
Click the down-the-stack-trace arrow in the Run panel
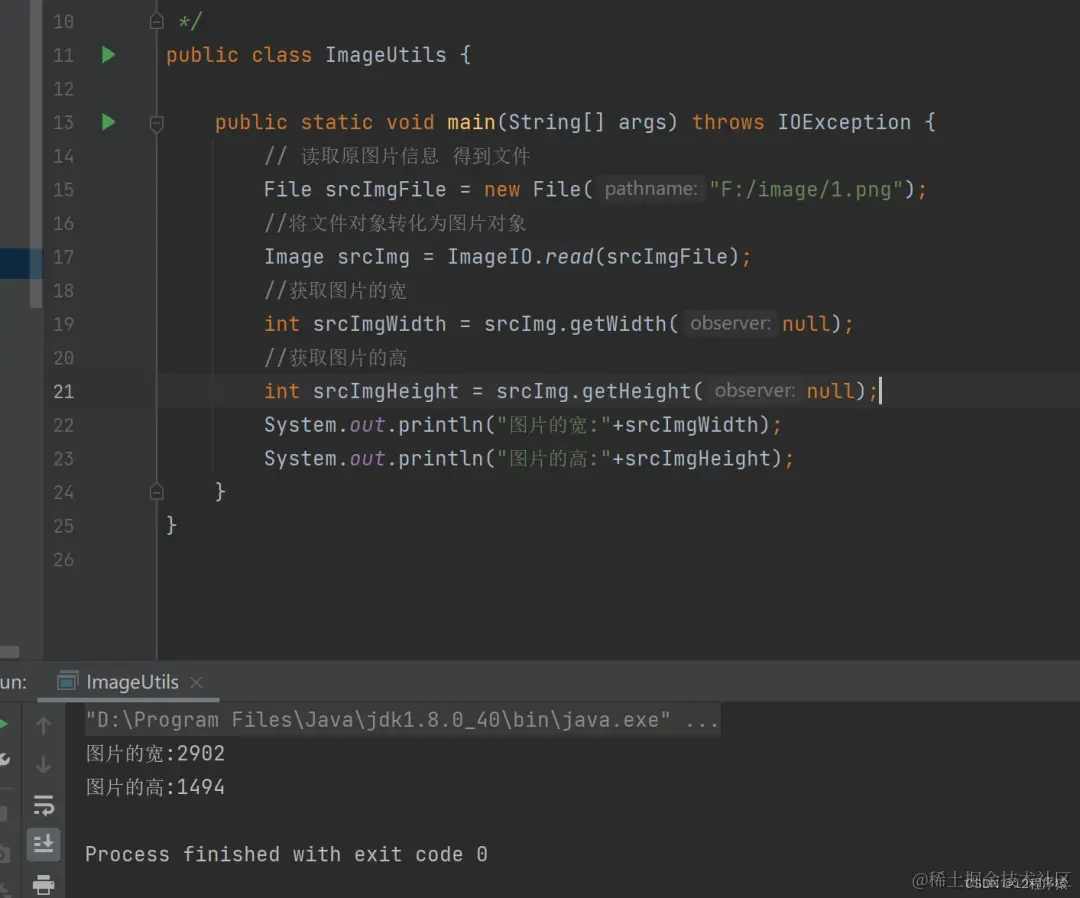click(x=43, y=764)
